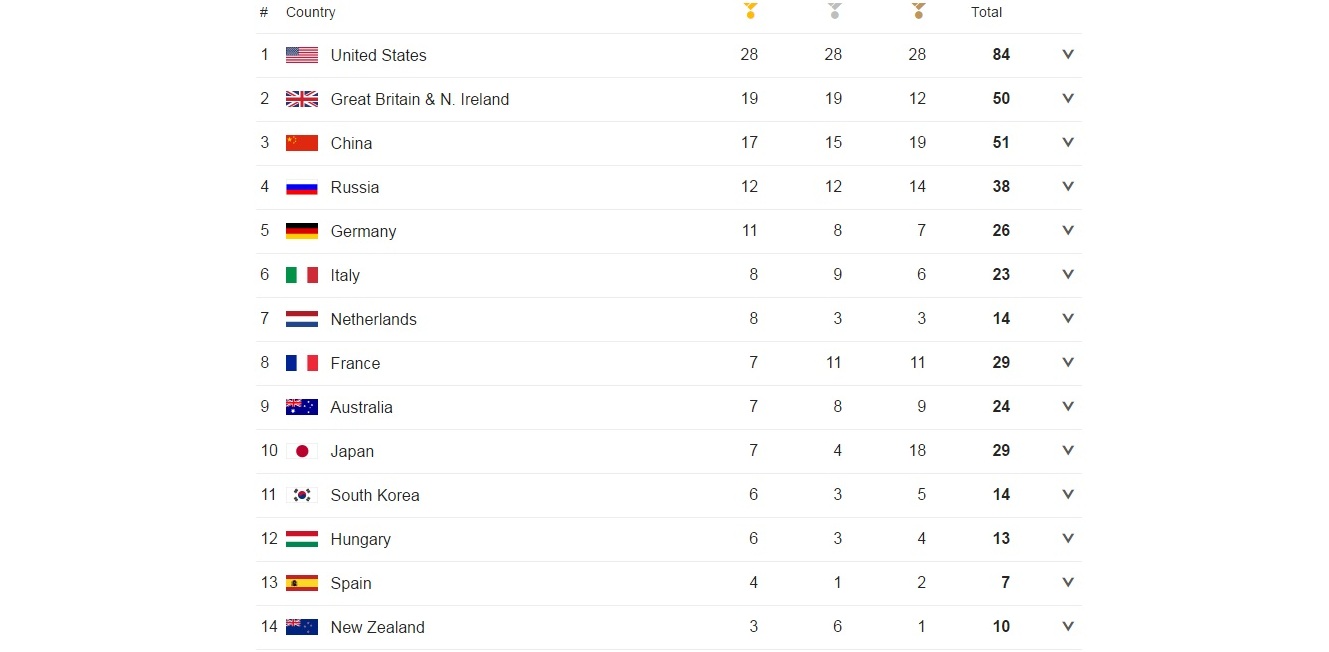Click the silver medal column icon
This screenshot has width=1329, height=652.
click(x=834, y=11)
